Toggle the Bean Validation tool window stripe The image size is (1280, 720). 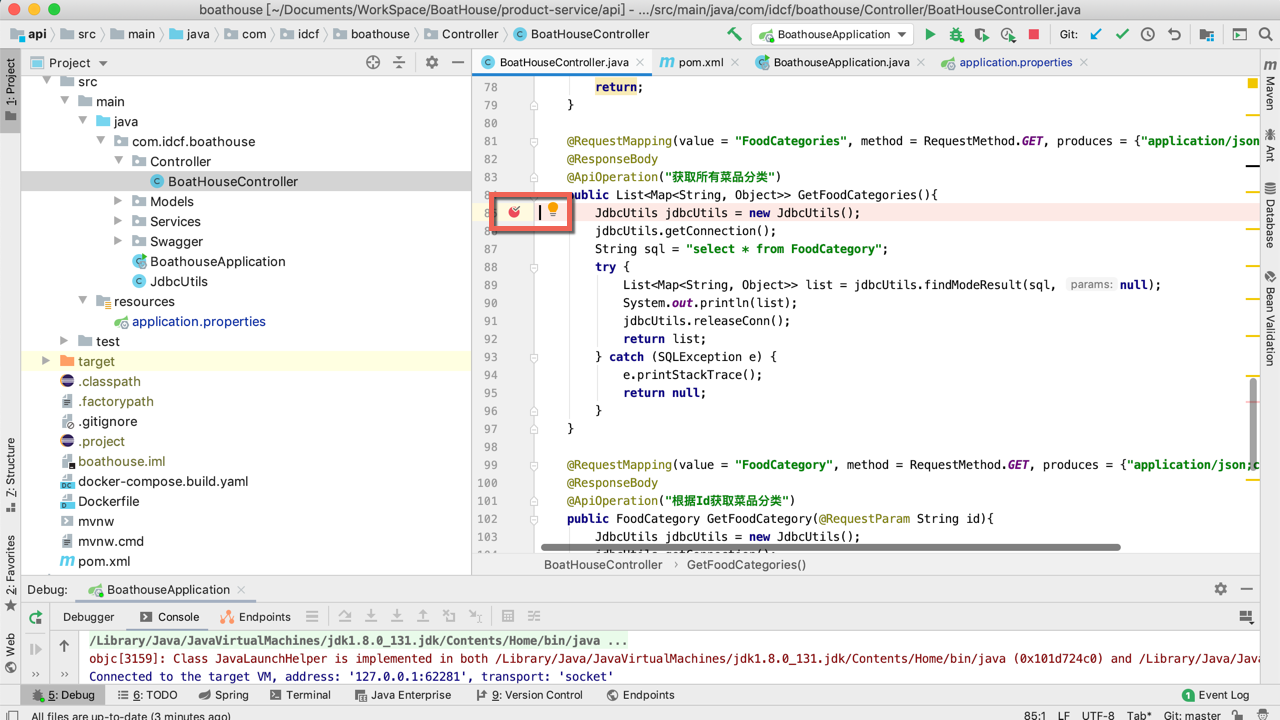tap(1270, 318)
